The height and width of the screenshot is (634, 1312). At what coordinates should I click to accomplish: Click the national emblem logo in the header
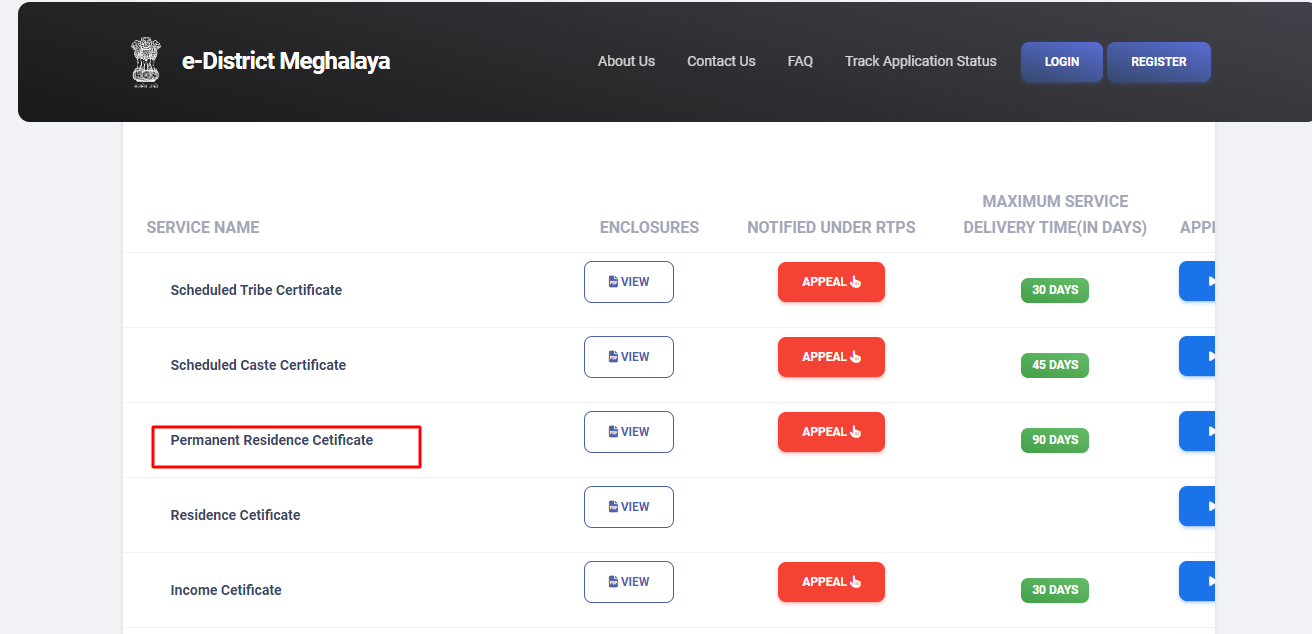[x=146, y=61]
